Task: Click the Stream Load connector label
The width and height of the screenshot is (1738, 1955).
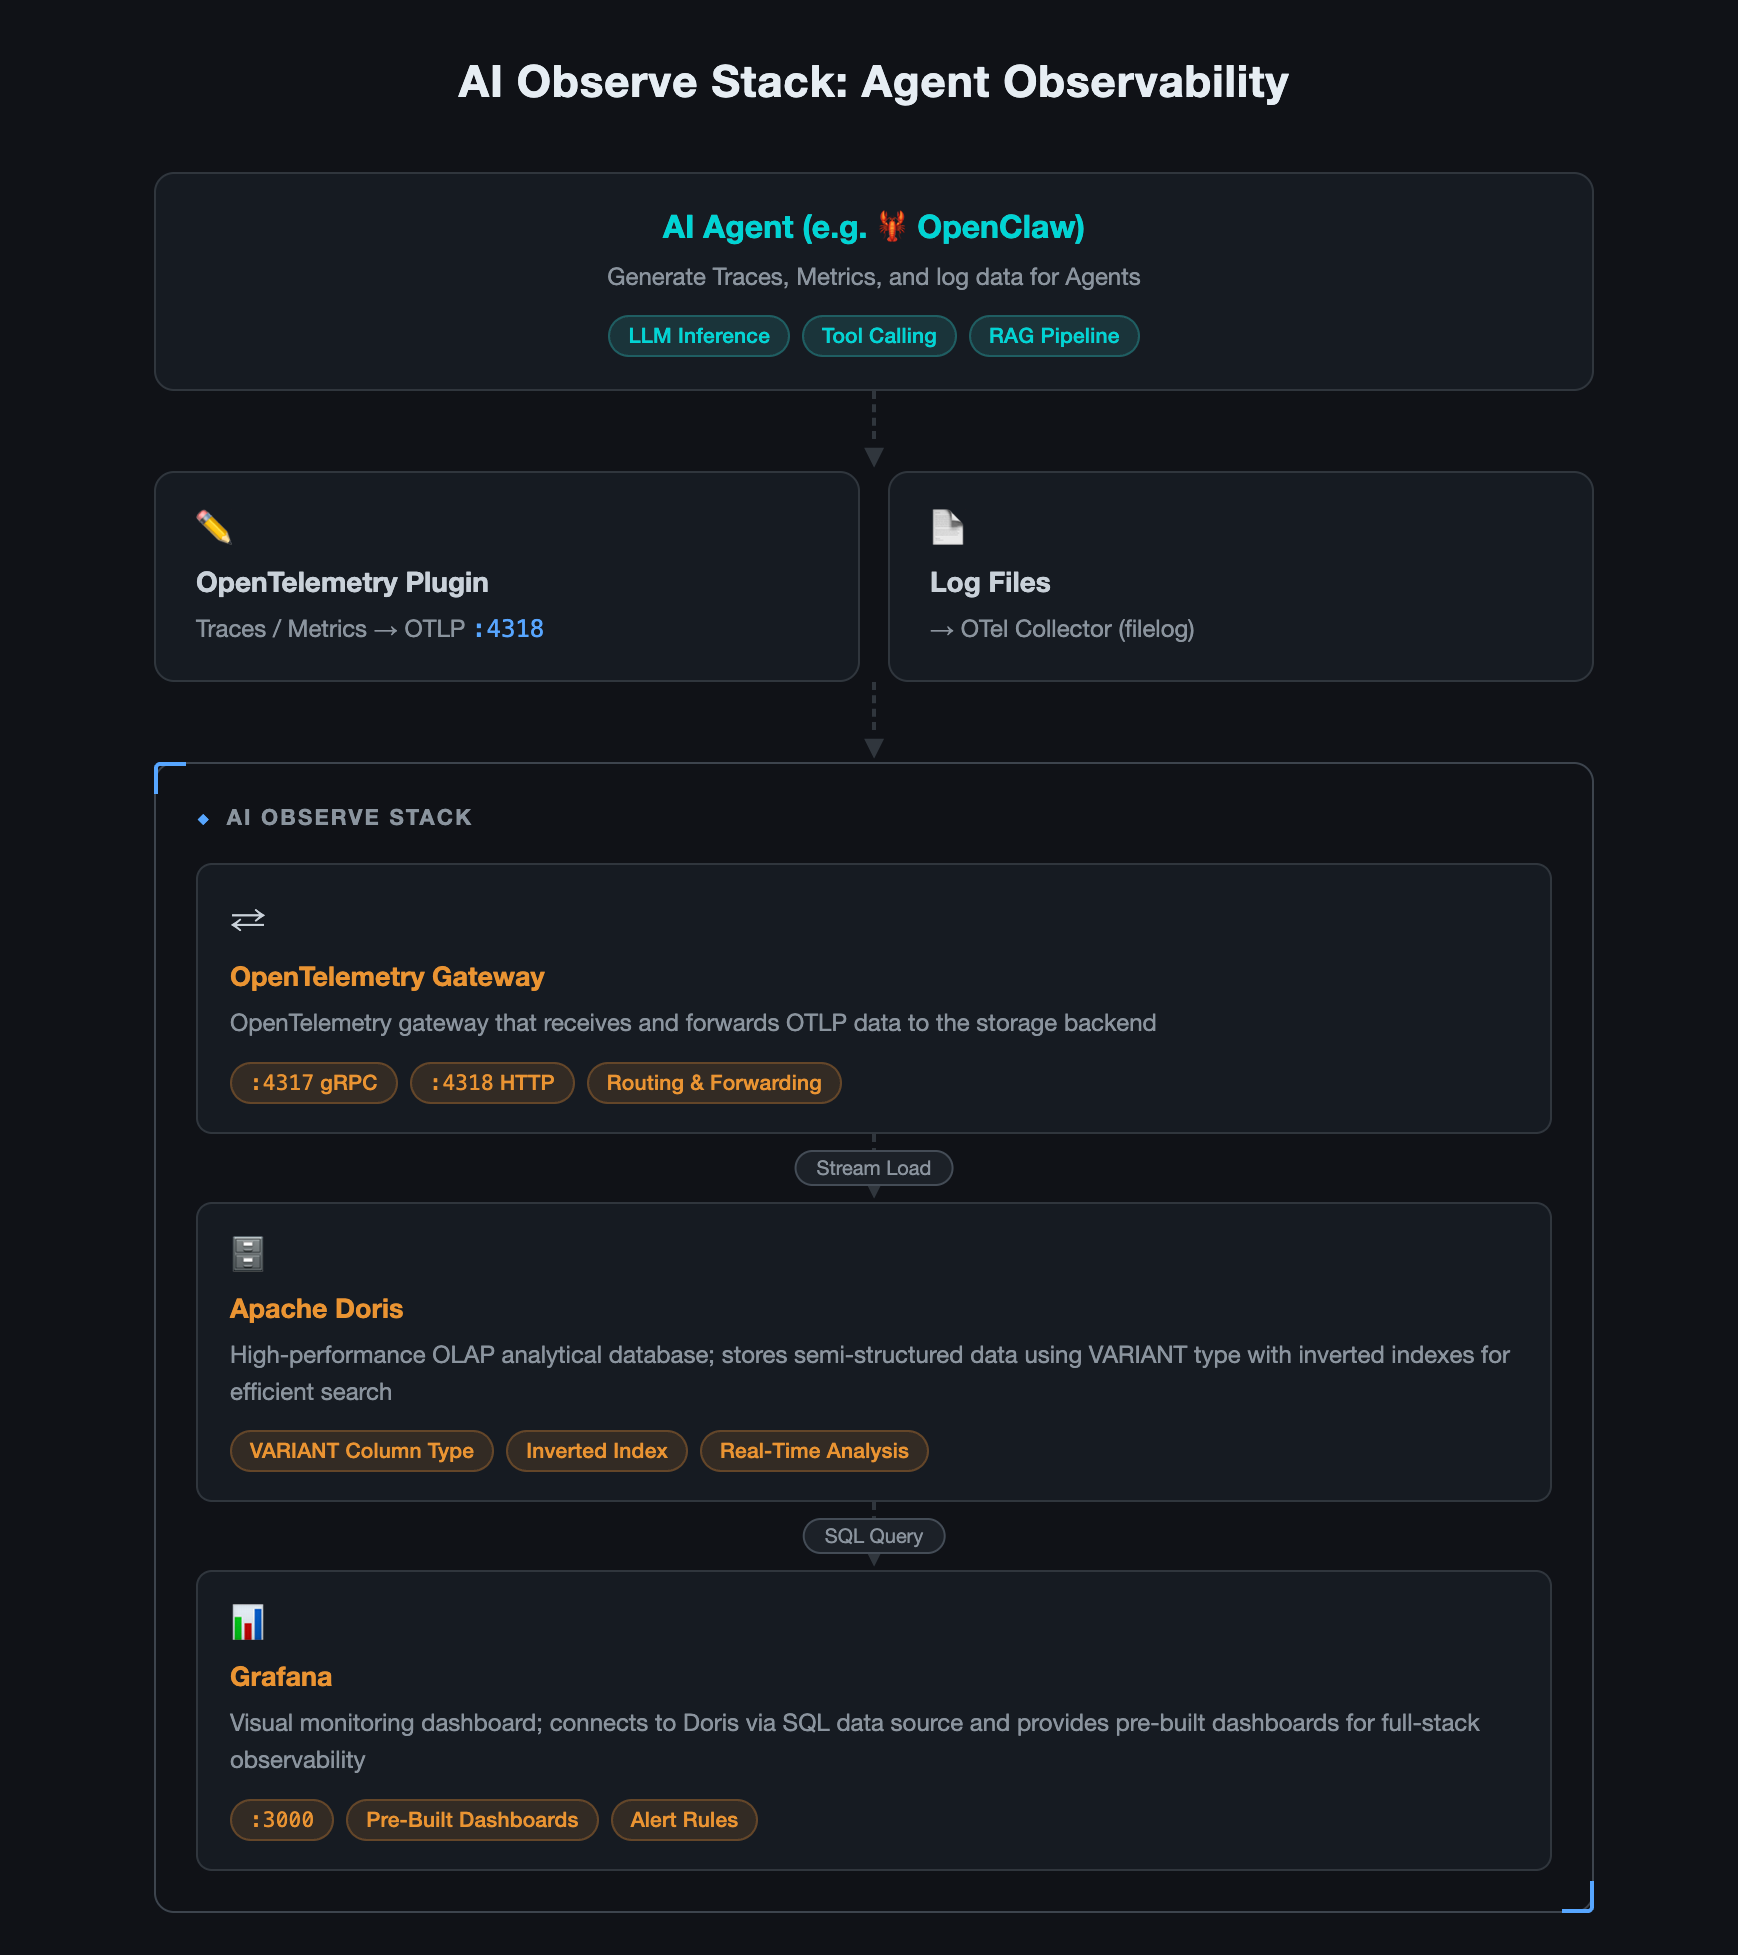Action: coord(873,1168)
